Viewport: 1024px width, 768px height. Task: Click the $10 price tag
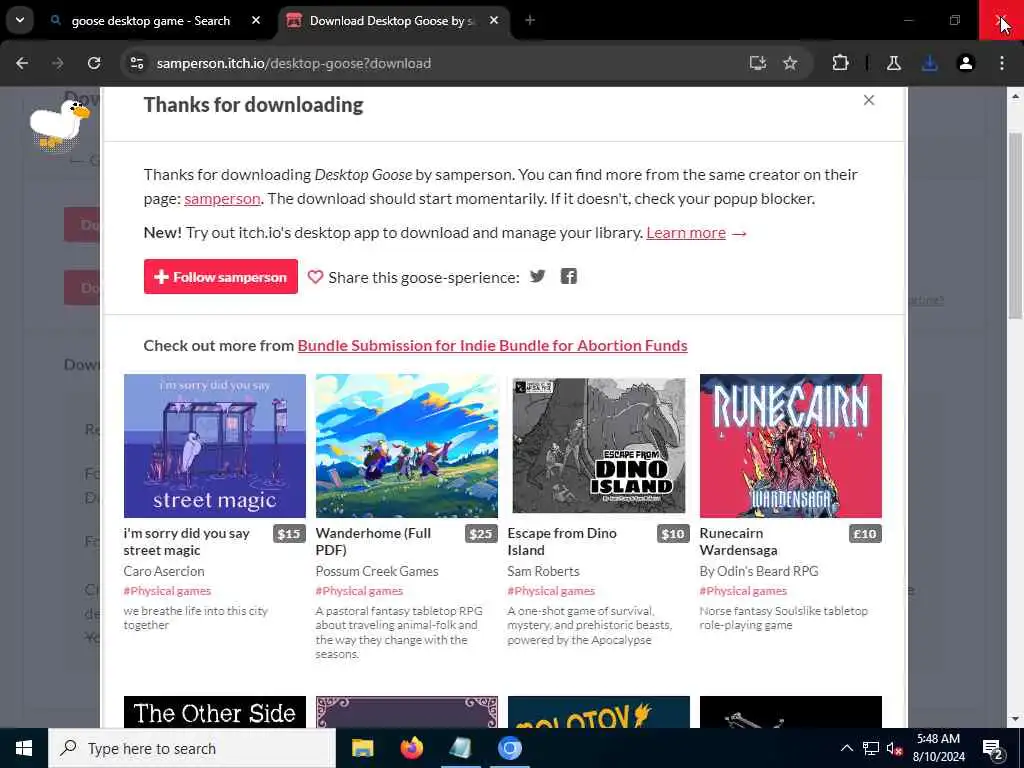coord(673,534)
